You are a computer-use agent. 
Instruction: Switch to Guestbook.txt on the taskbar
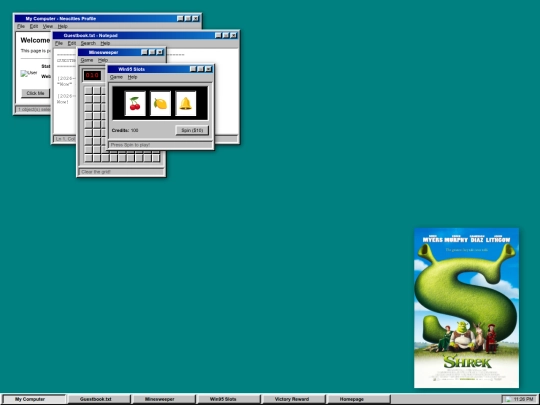pos(99,399)
